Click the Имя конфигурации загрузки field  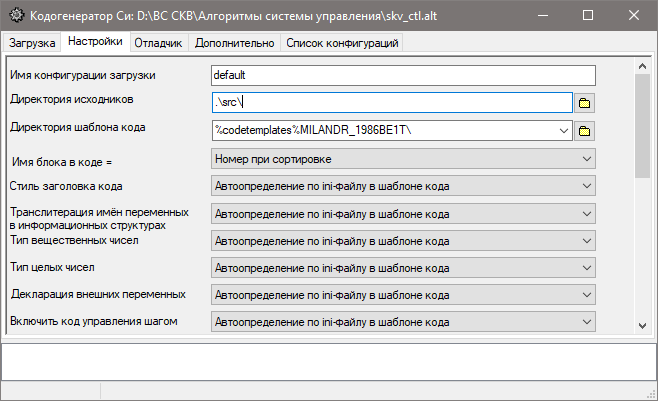tap(403, 75)
